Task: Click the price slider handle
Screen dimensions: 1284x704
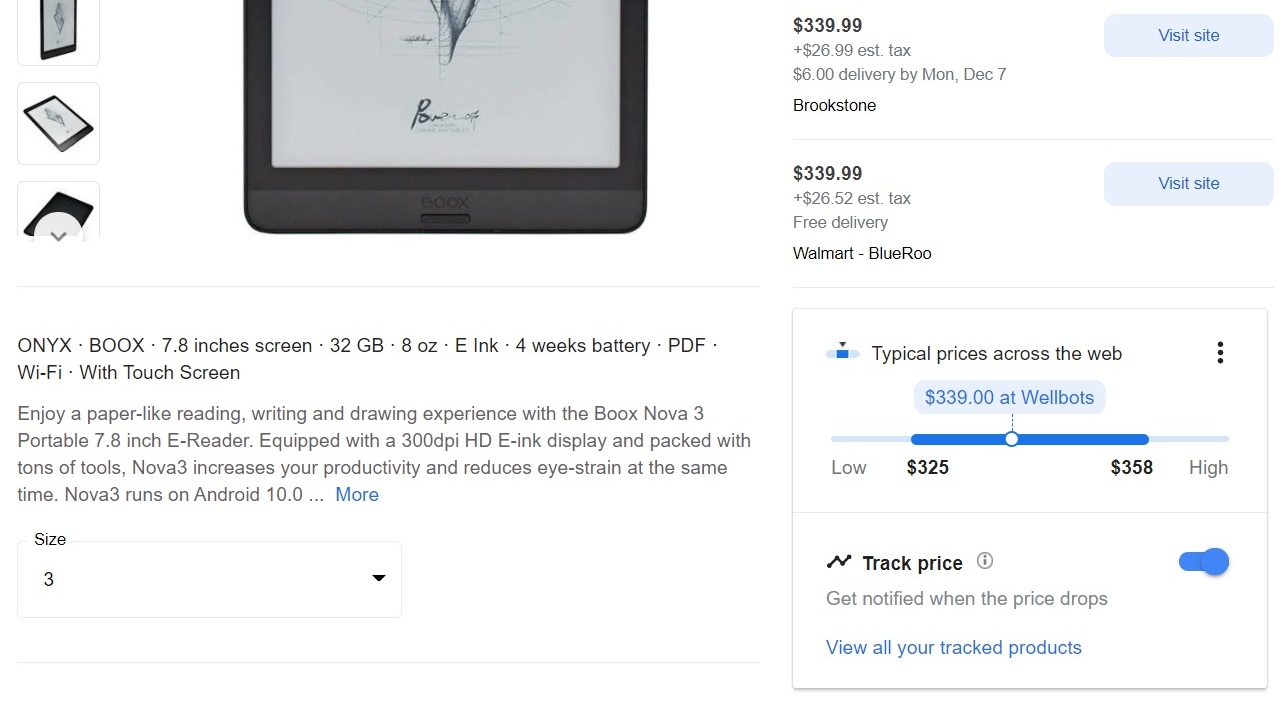Action: pyautogui.click(x=1011, y=439)
